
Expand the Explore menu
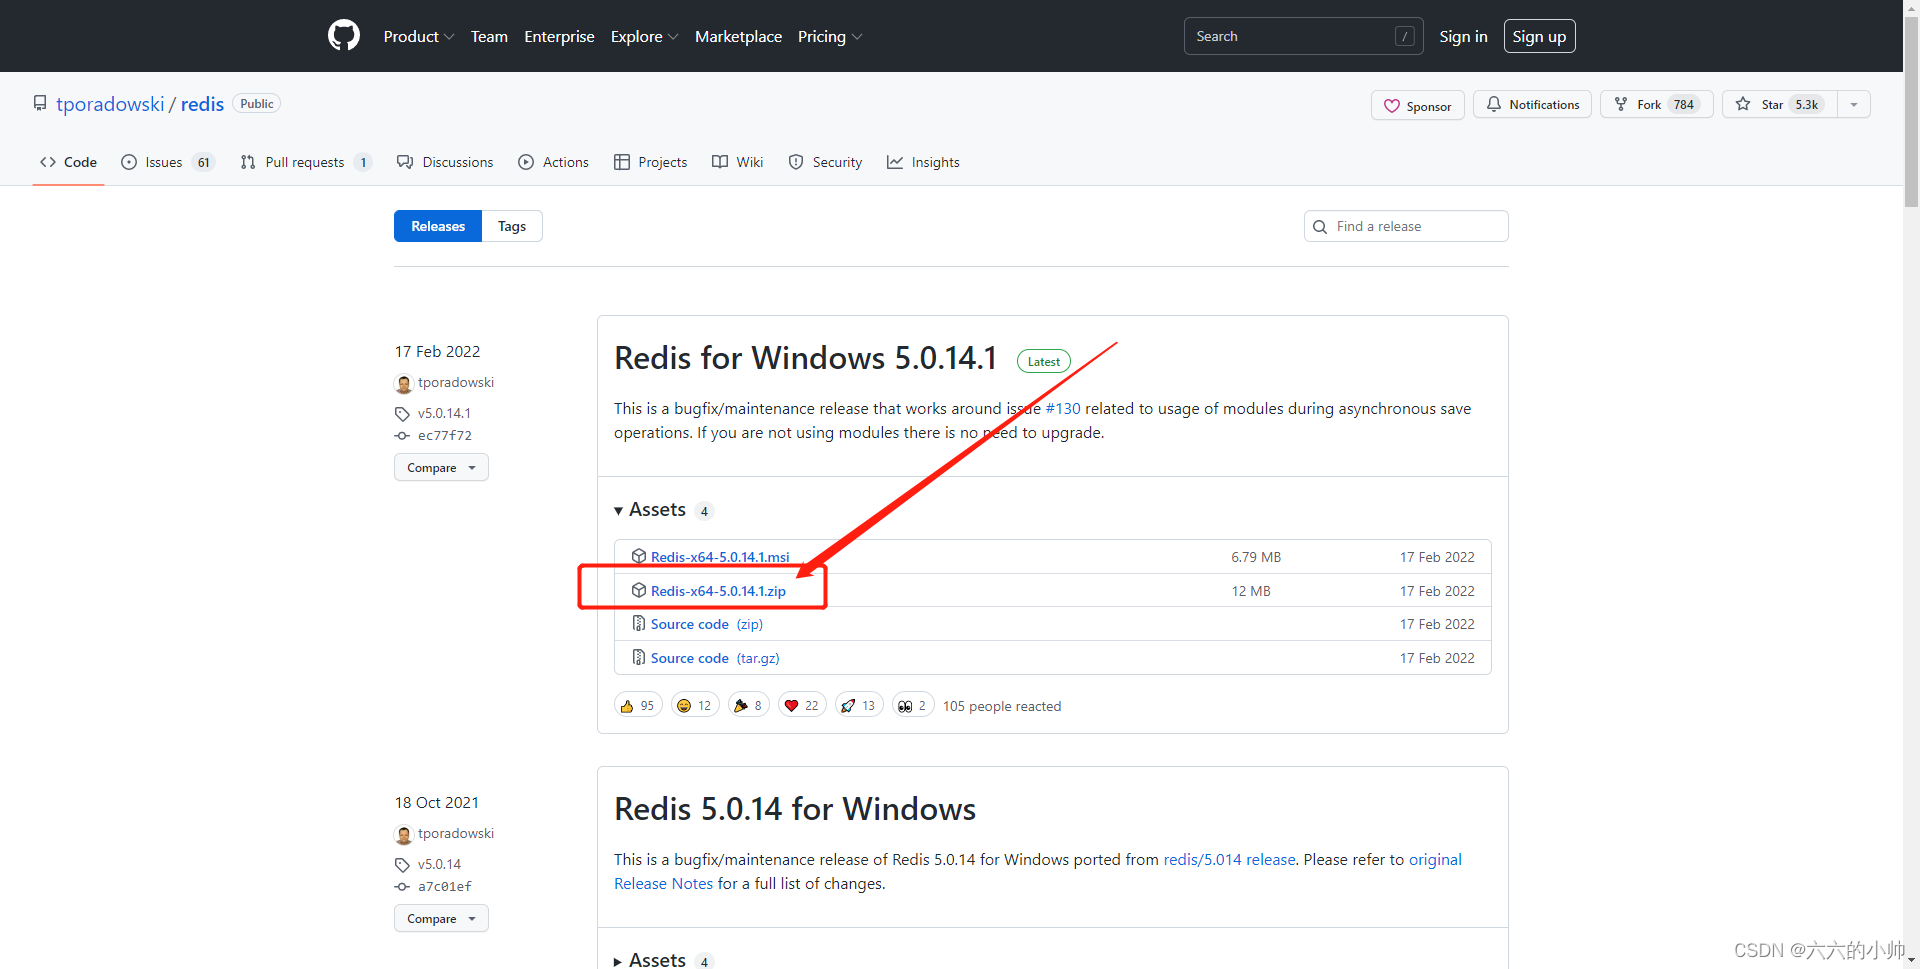644,36
